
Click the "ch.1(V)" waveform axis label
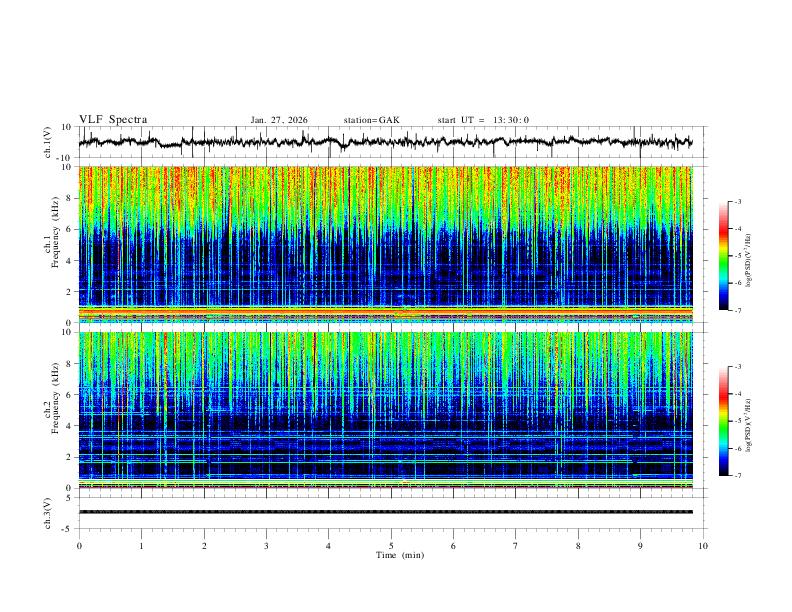click(x=48, y=142)
